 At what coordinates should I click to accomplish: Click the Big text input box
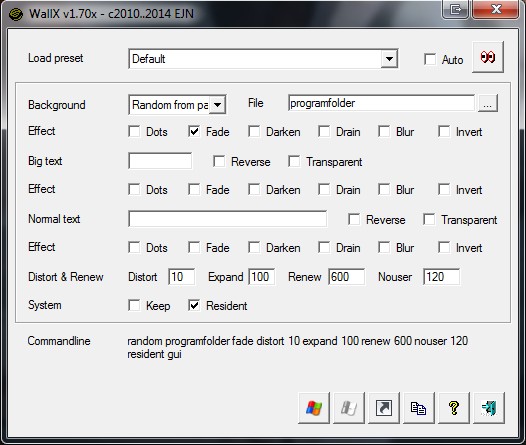(x=160, y=161)
